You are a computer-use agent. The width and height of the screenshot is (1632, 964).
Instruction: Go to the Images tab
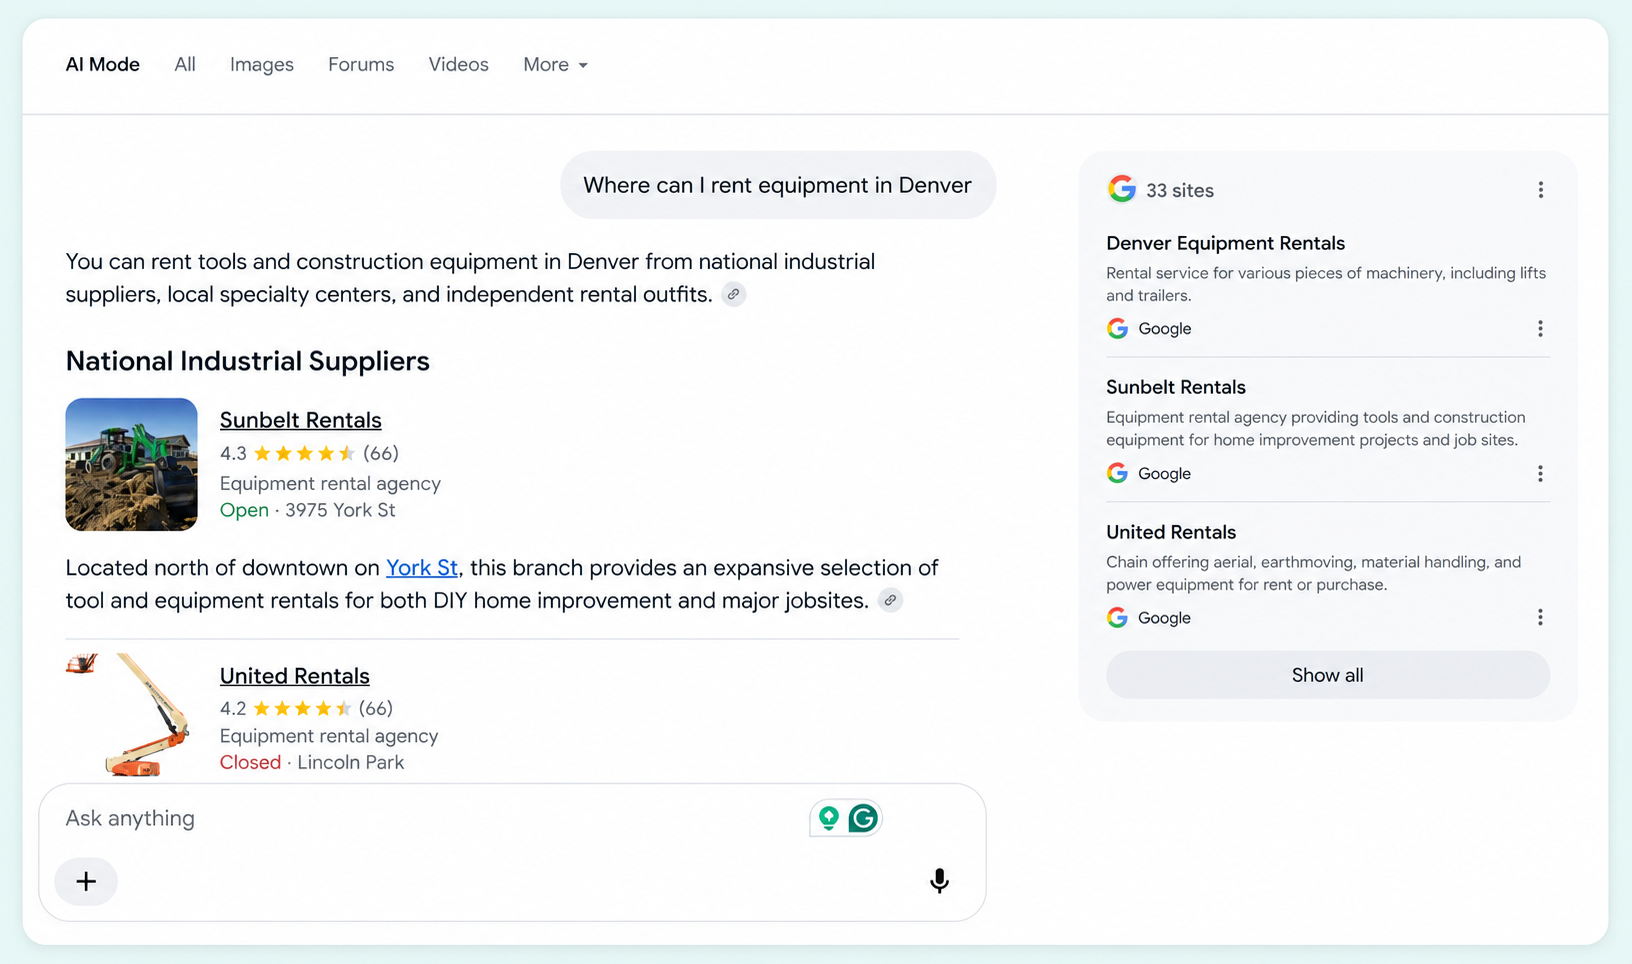point(262,64)
